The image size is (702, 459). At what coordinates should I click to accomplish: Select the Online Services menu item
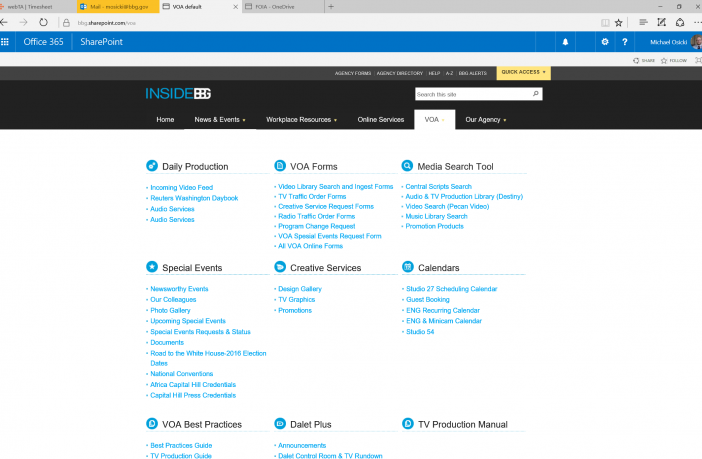380,119
